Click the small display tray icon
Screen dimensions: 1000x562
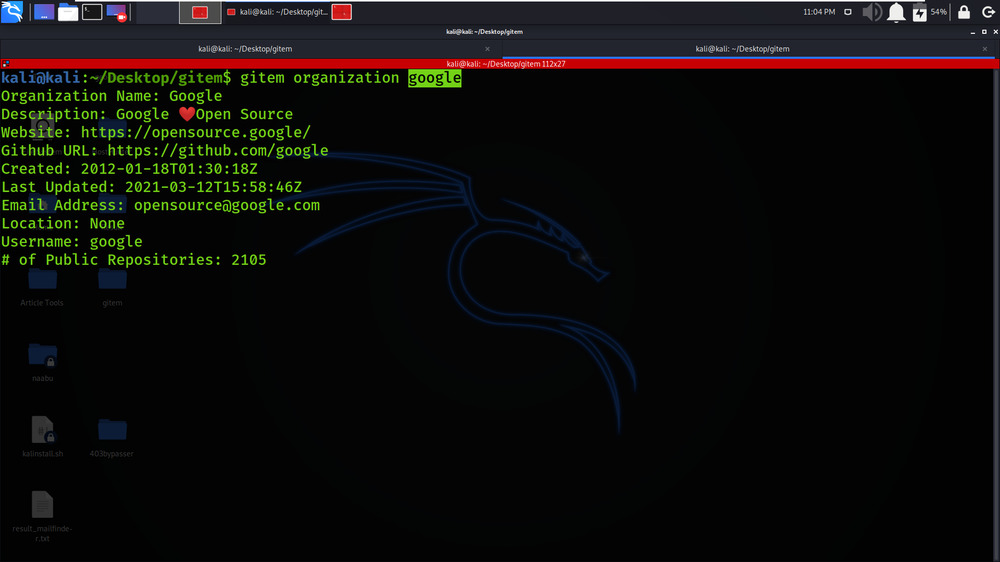click(848, 12)
